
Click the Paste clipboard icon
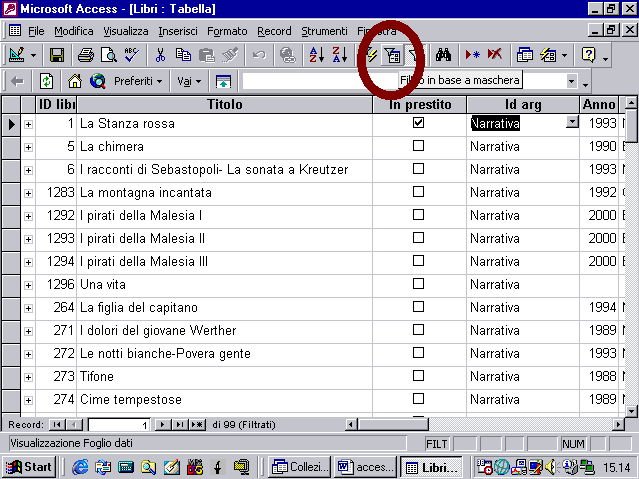pos(207,55)
